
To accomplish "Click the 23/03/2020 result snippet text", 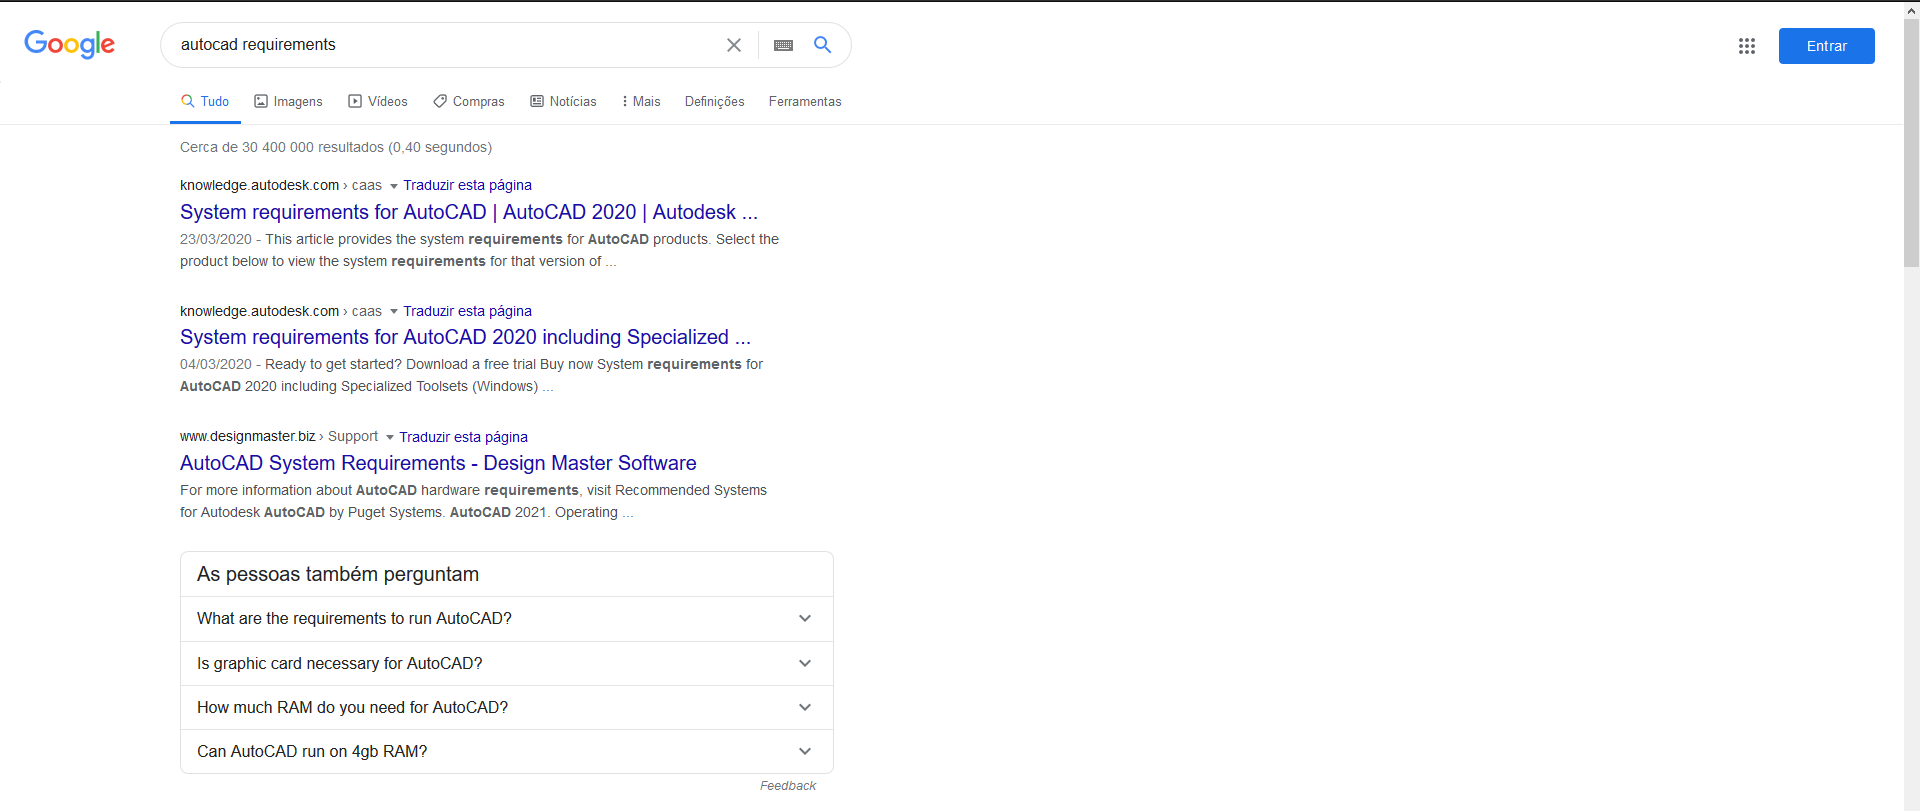I will [479, 250].
